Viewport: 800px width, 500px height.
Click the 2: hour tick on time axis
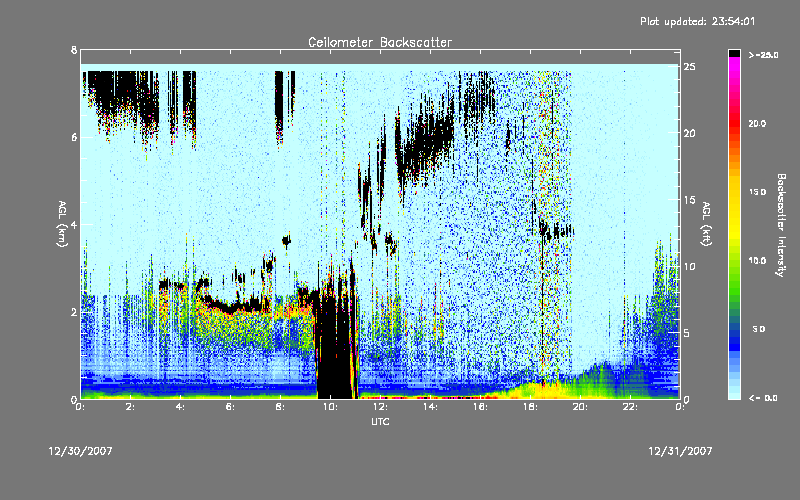131,407
